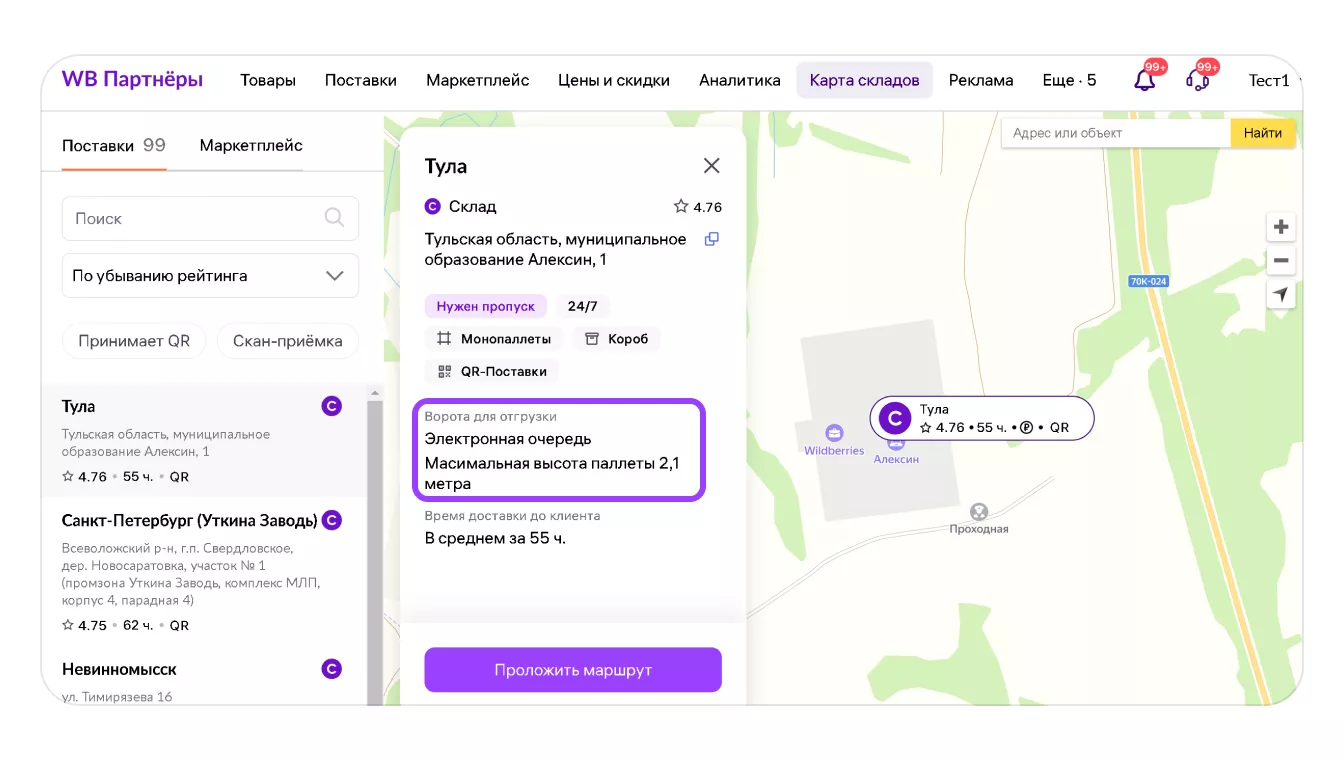Expand the Еще · 5 menu
Screen dimensions: 1344x760
[1068, 80]
